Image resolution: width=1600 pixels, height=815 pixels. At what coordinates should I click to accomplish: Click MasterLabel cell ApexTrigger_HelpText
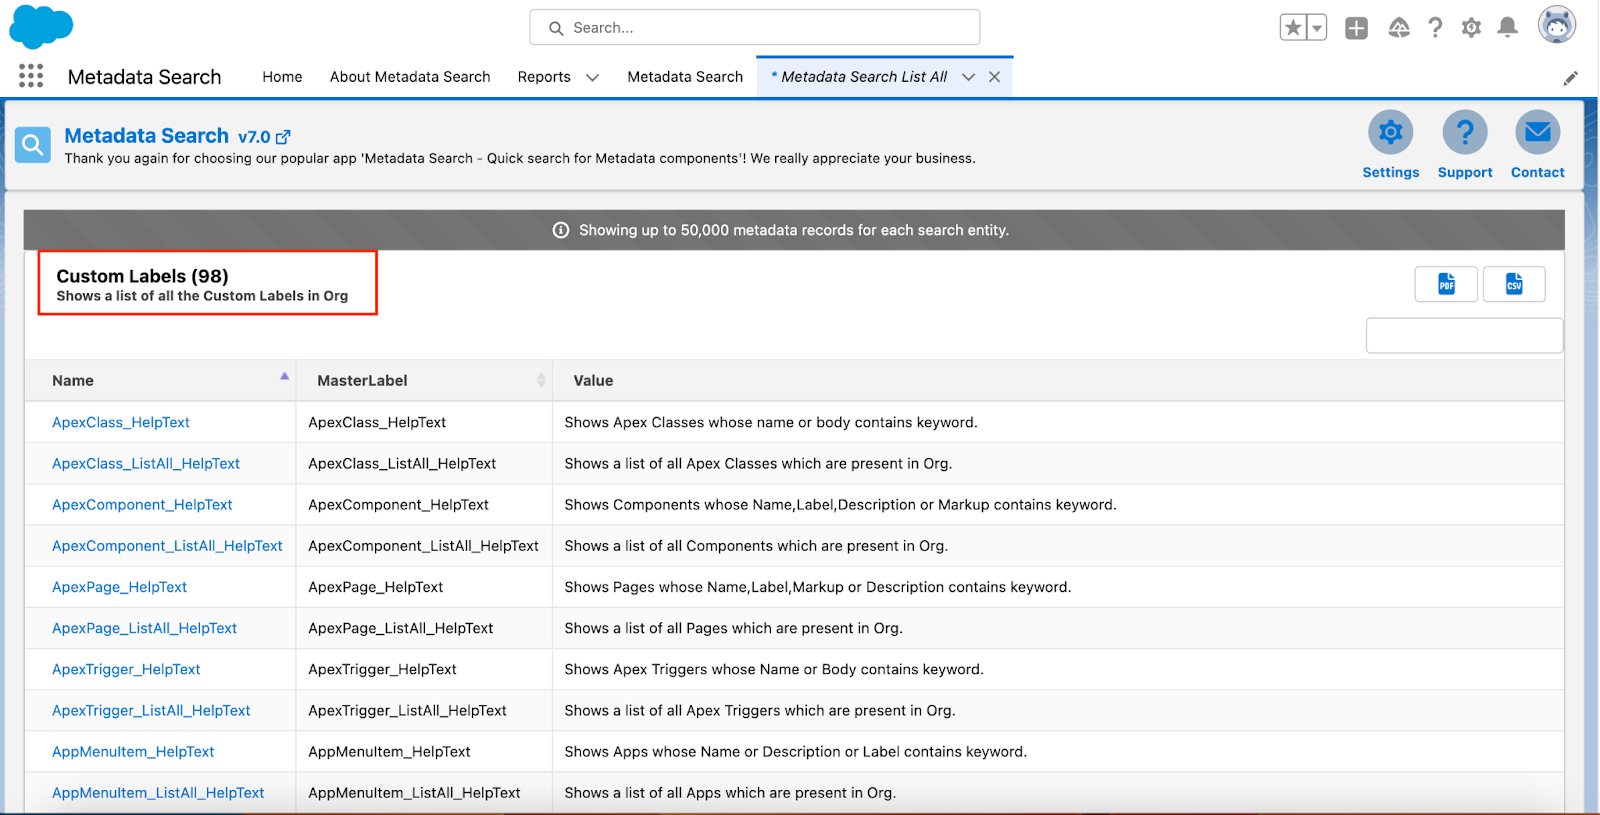[382, 669]
